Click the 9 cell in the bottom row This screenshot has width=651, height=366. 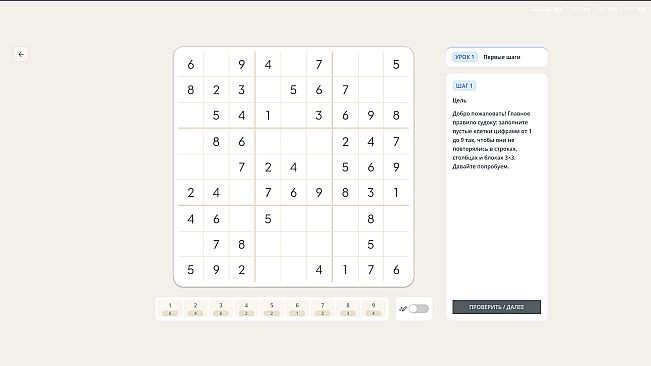point(216,270)
